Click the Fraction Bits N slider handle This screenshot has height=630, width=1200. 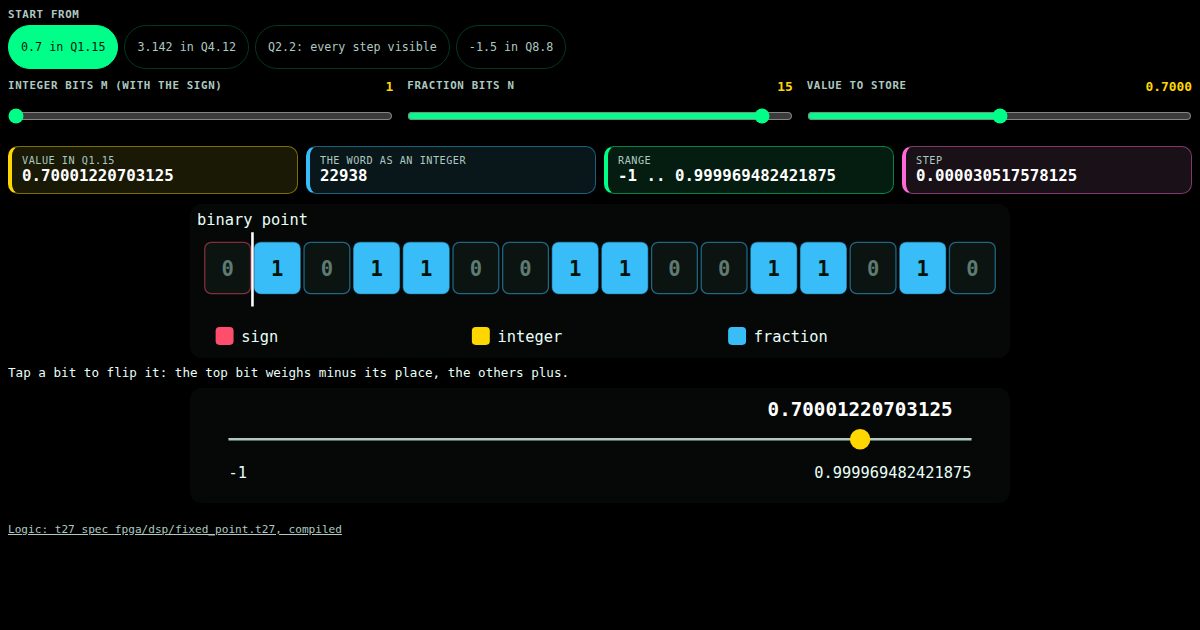[x=762, y=116]
